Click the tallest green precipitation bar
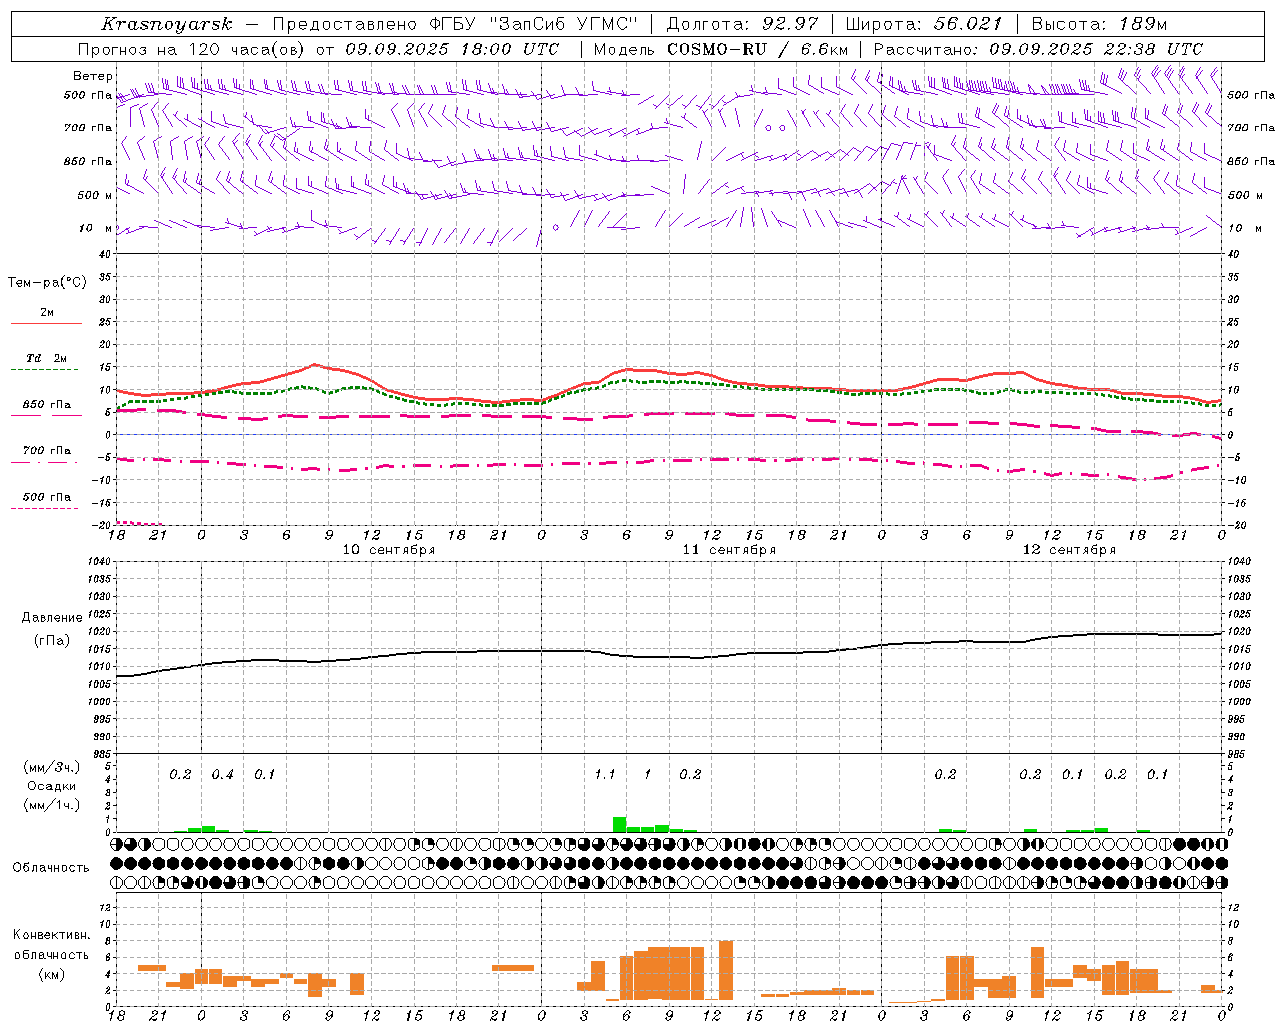1280x1024 pixels. click(619, 824)
